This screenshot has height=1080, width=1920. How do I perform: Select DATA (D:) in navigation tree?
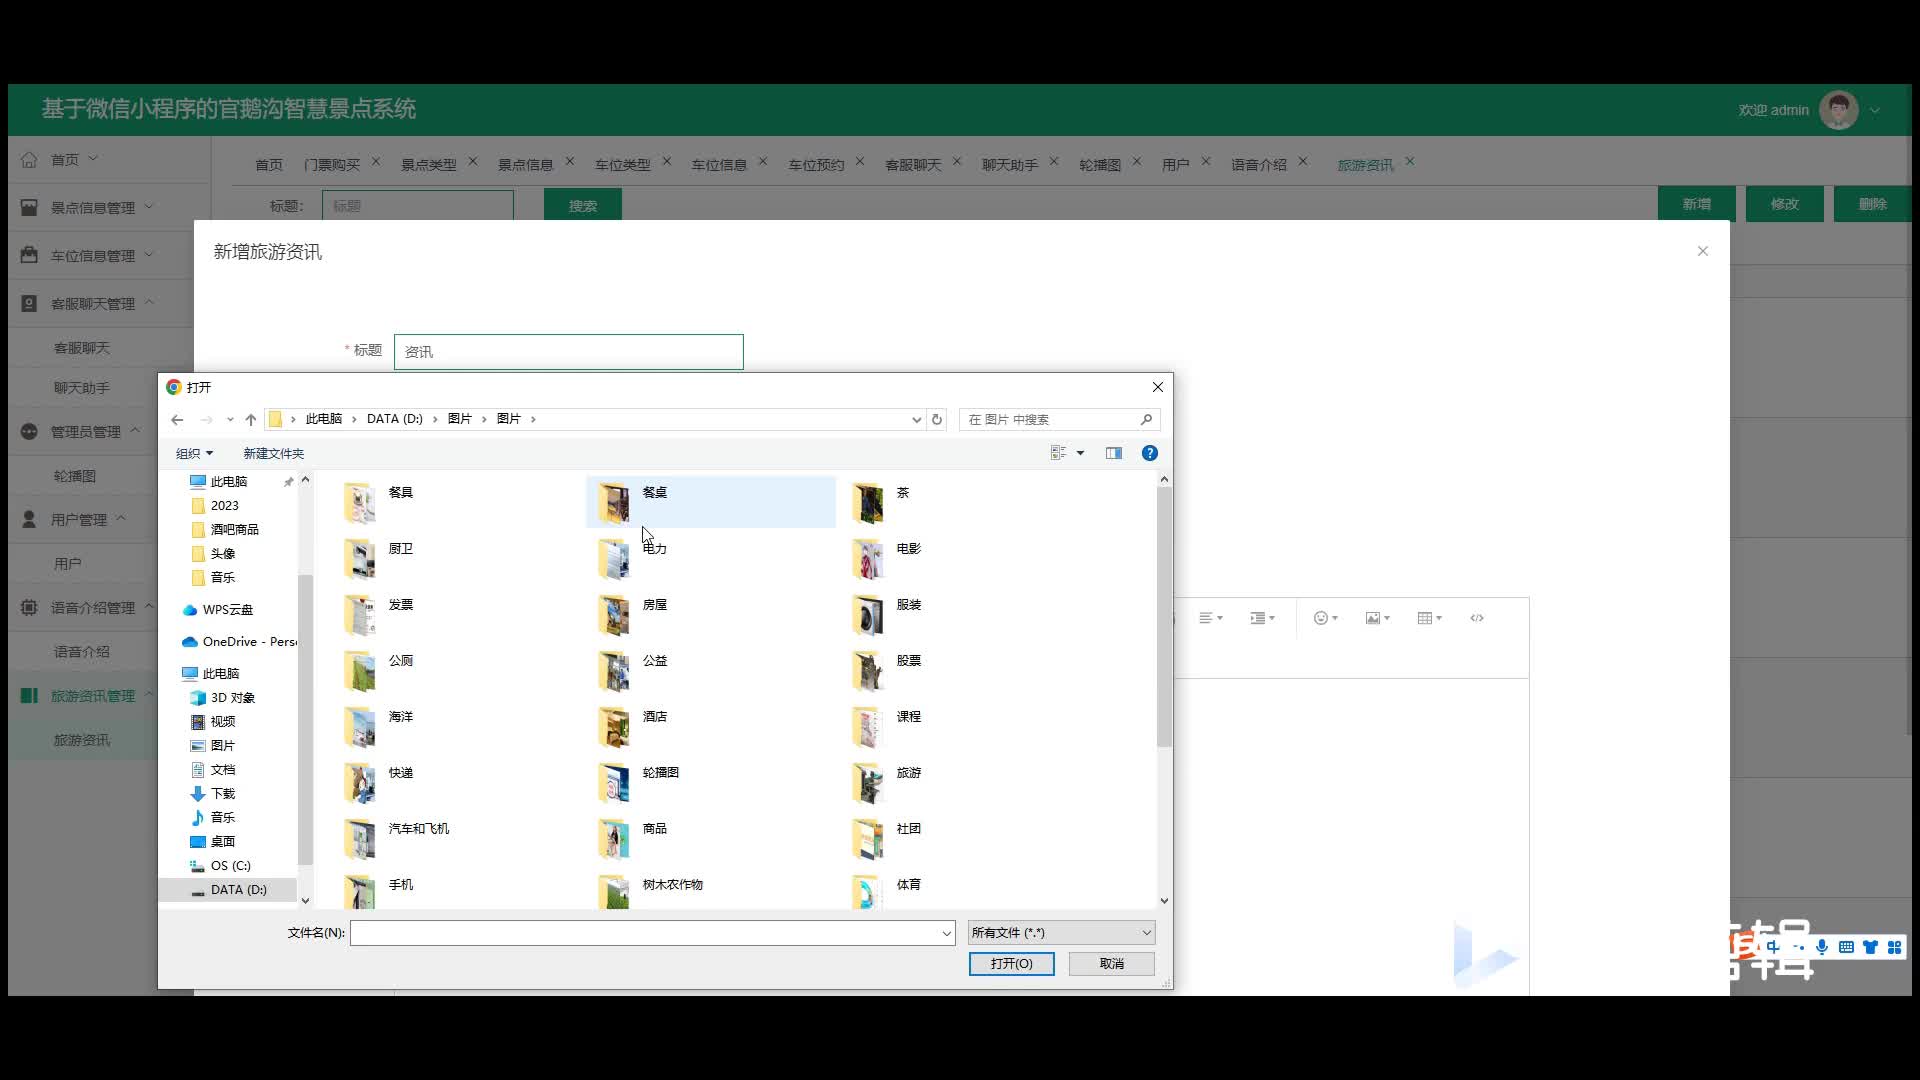tap(238, 889)
